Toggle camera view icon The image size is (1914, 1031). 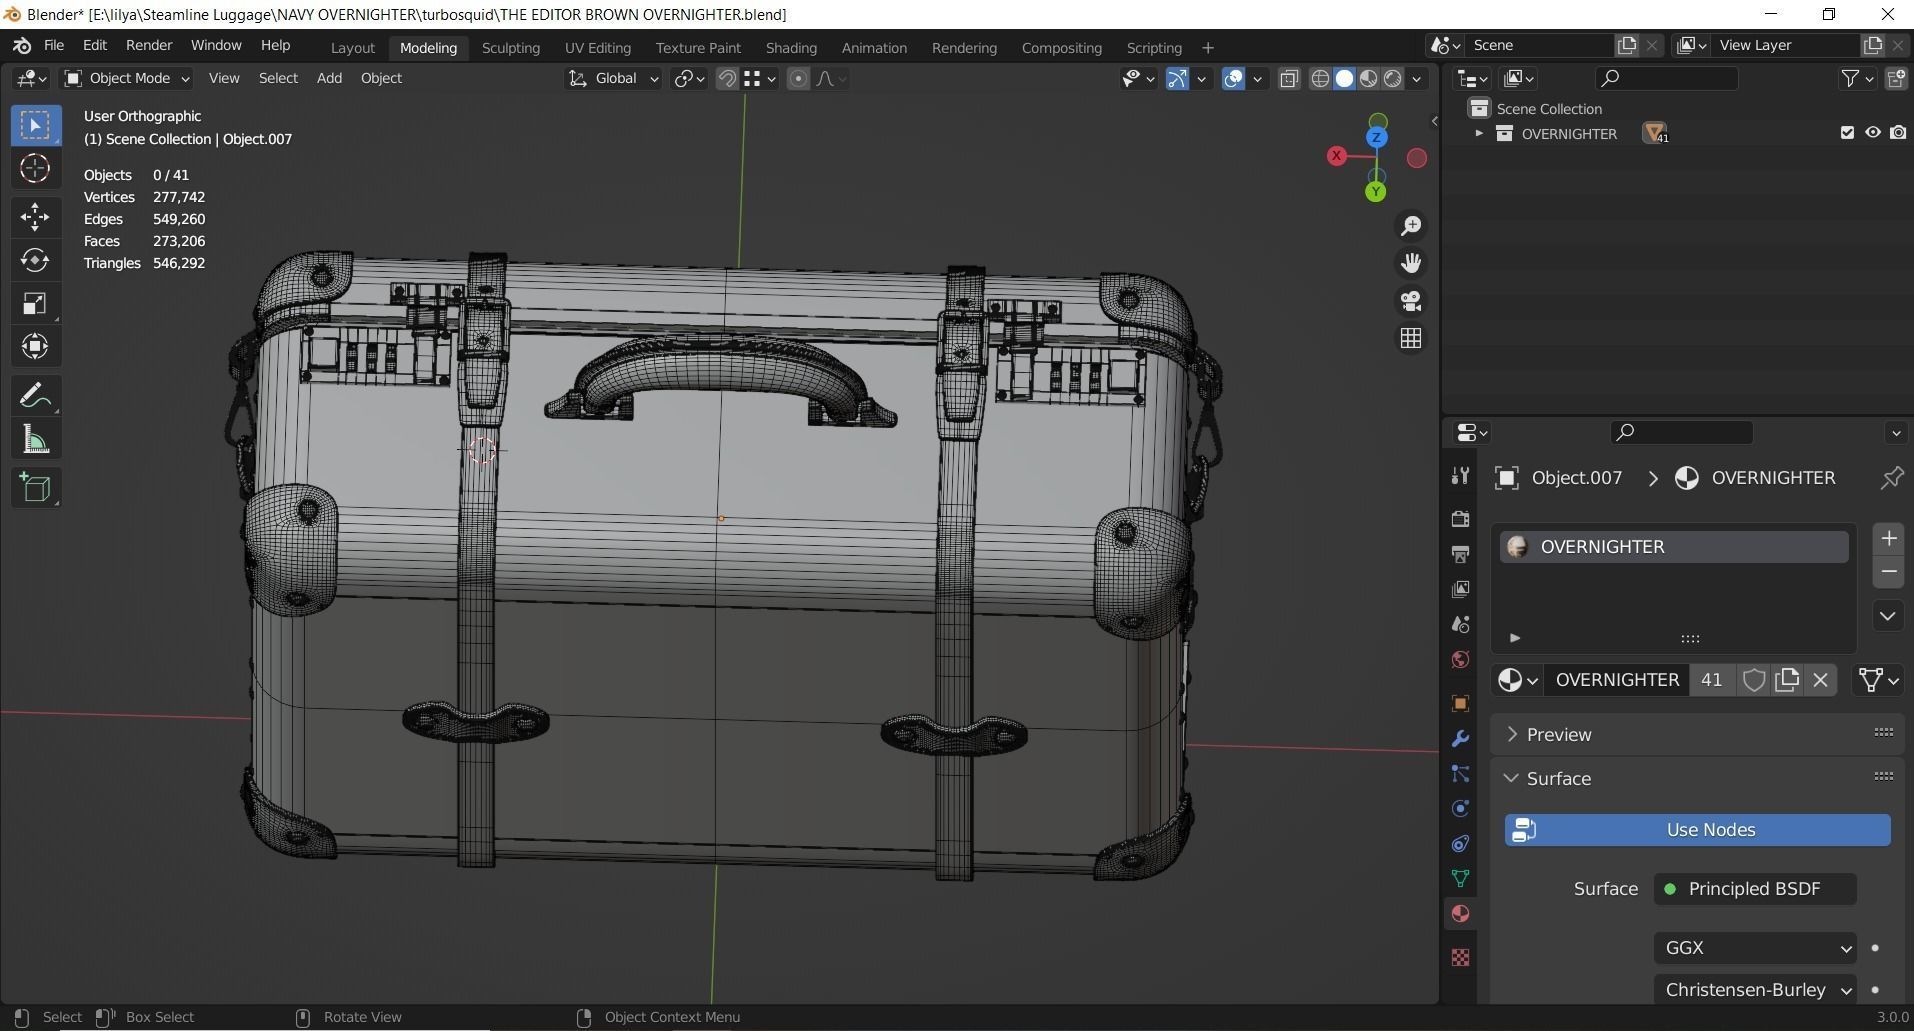point(1411,301)
